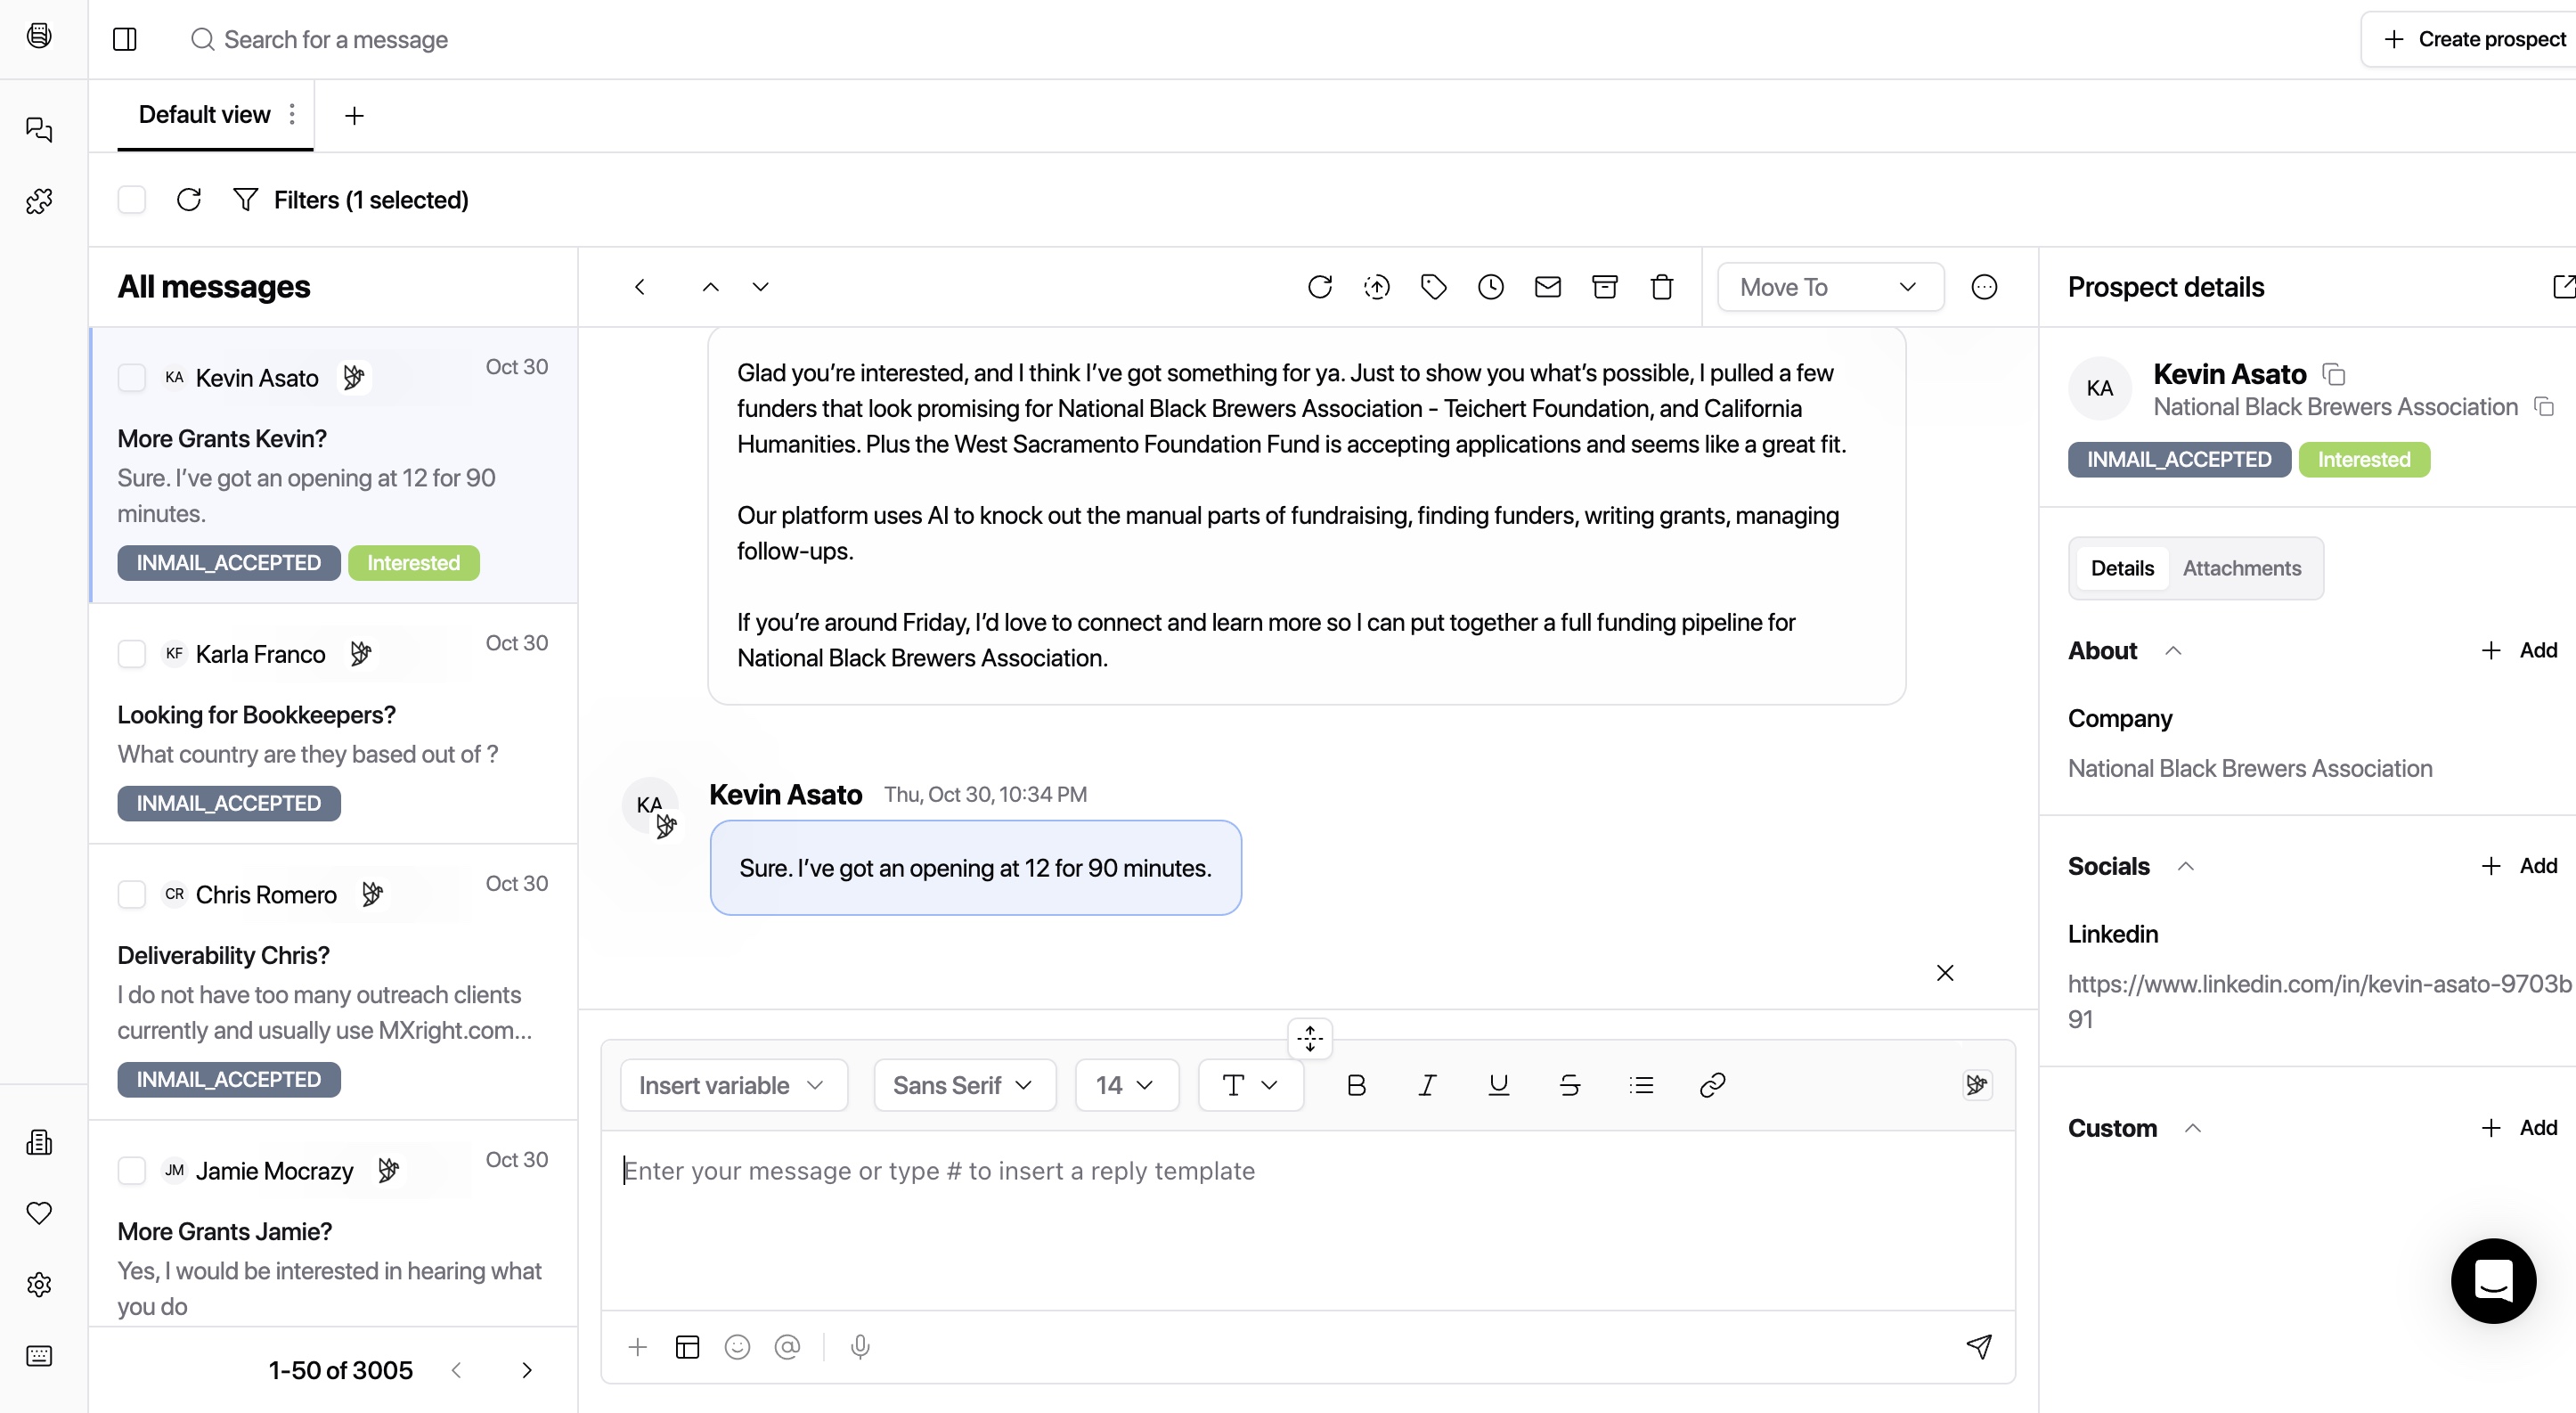The height and width of the screenshot is (1413, 2576).
Task: Tick the checkbox next to Chris Romero
Action: 132,894
